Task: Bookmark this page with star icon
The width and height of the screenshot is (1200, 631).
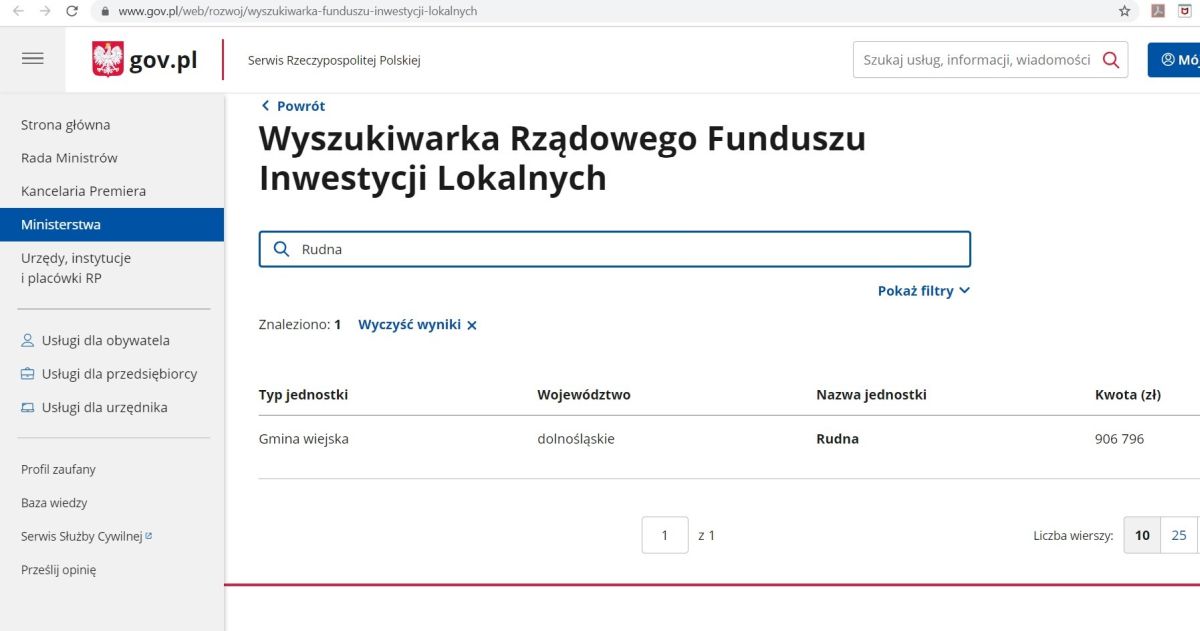Action: click(x=1124, y=11)
